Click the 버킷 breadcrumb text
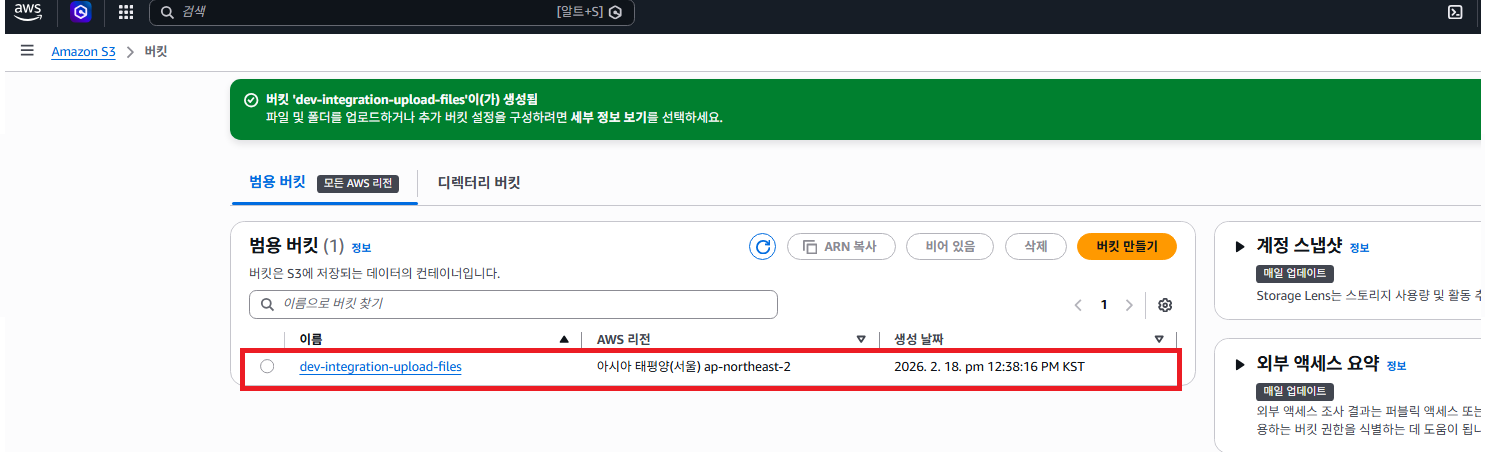The image size is (1485, 452). [156, 51]
